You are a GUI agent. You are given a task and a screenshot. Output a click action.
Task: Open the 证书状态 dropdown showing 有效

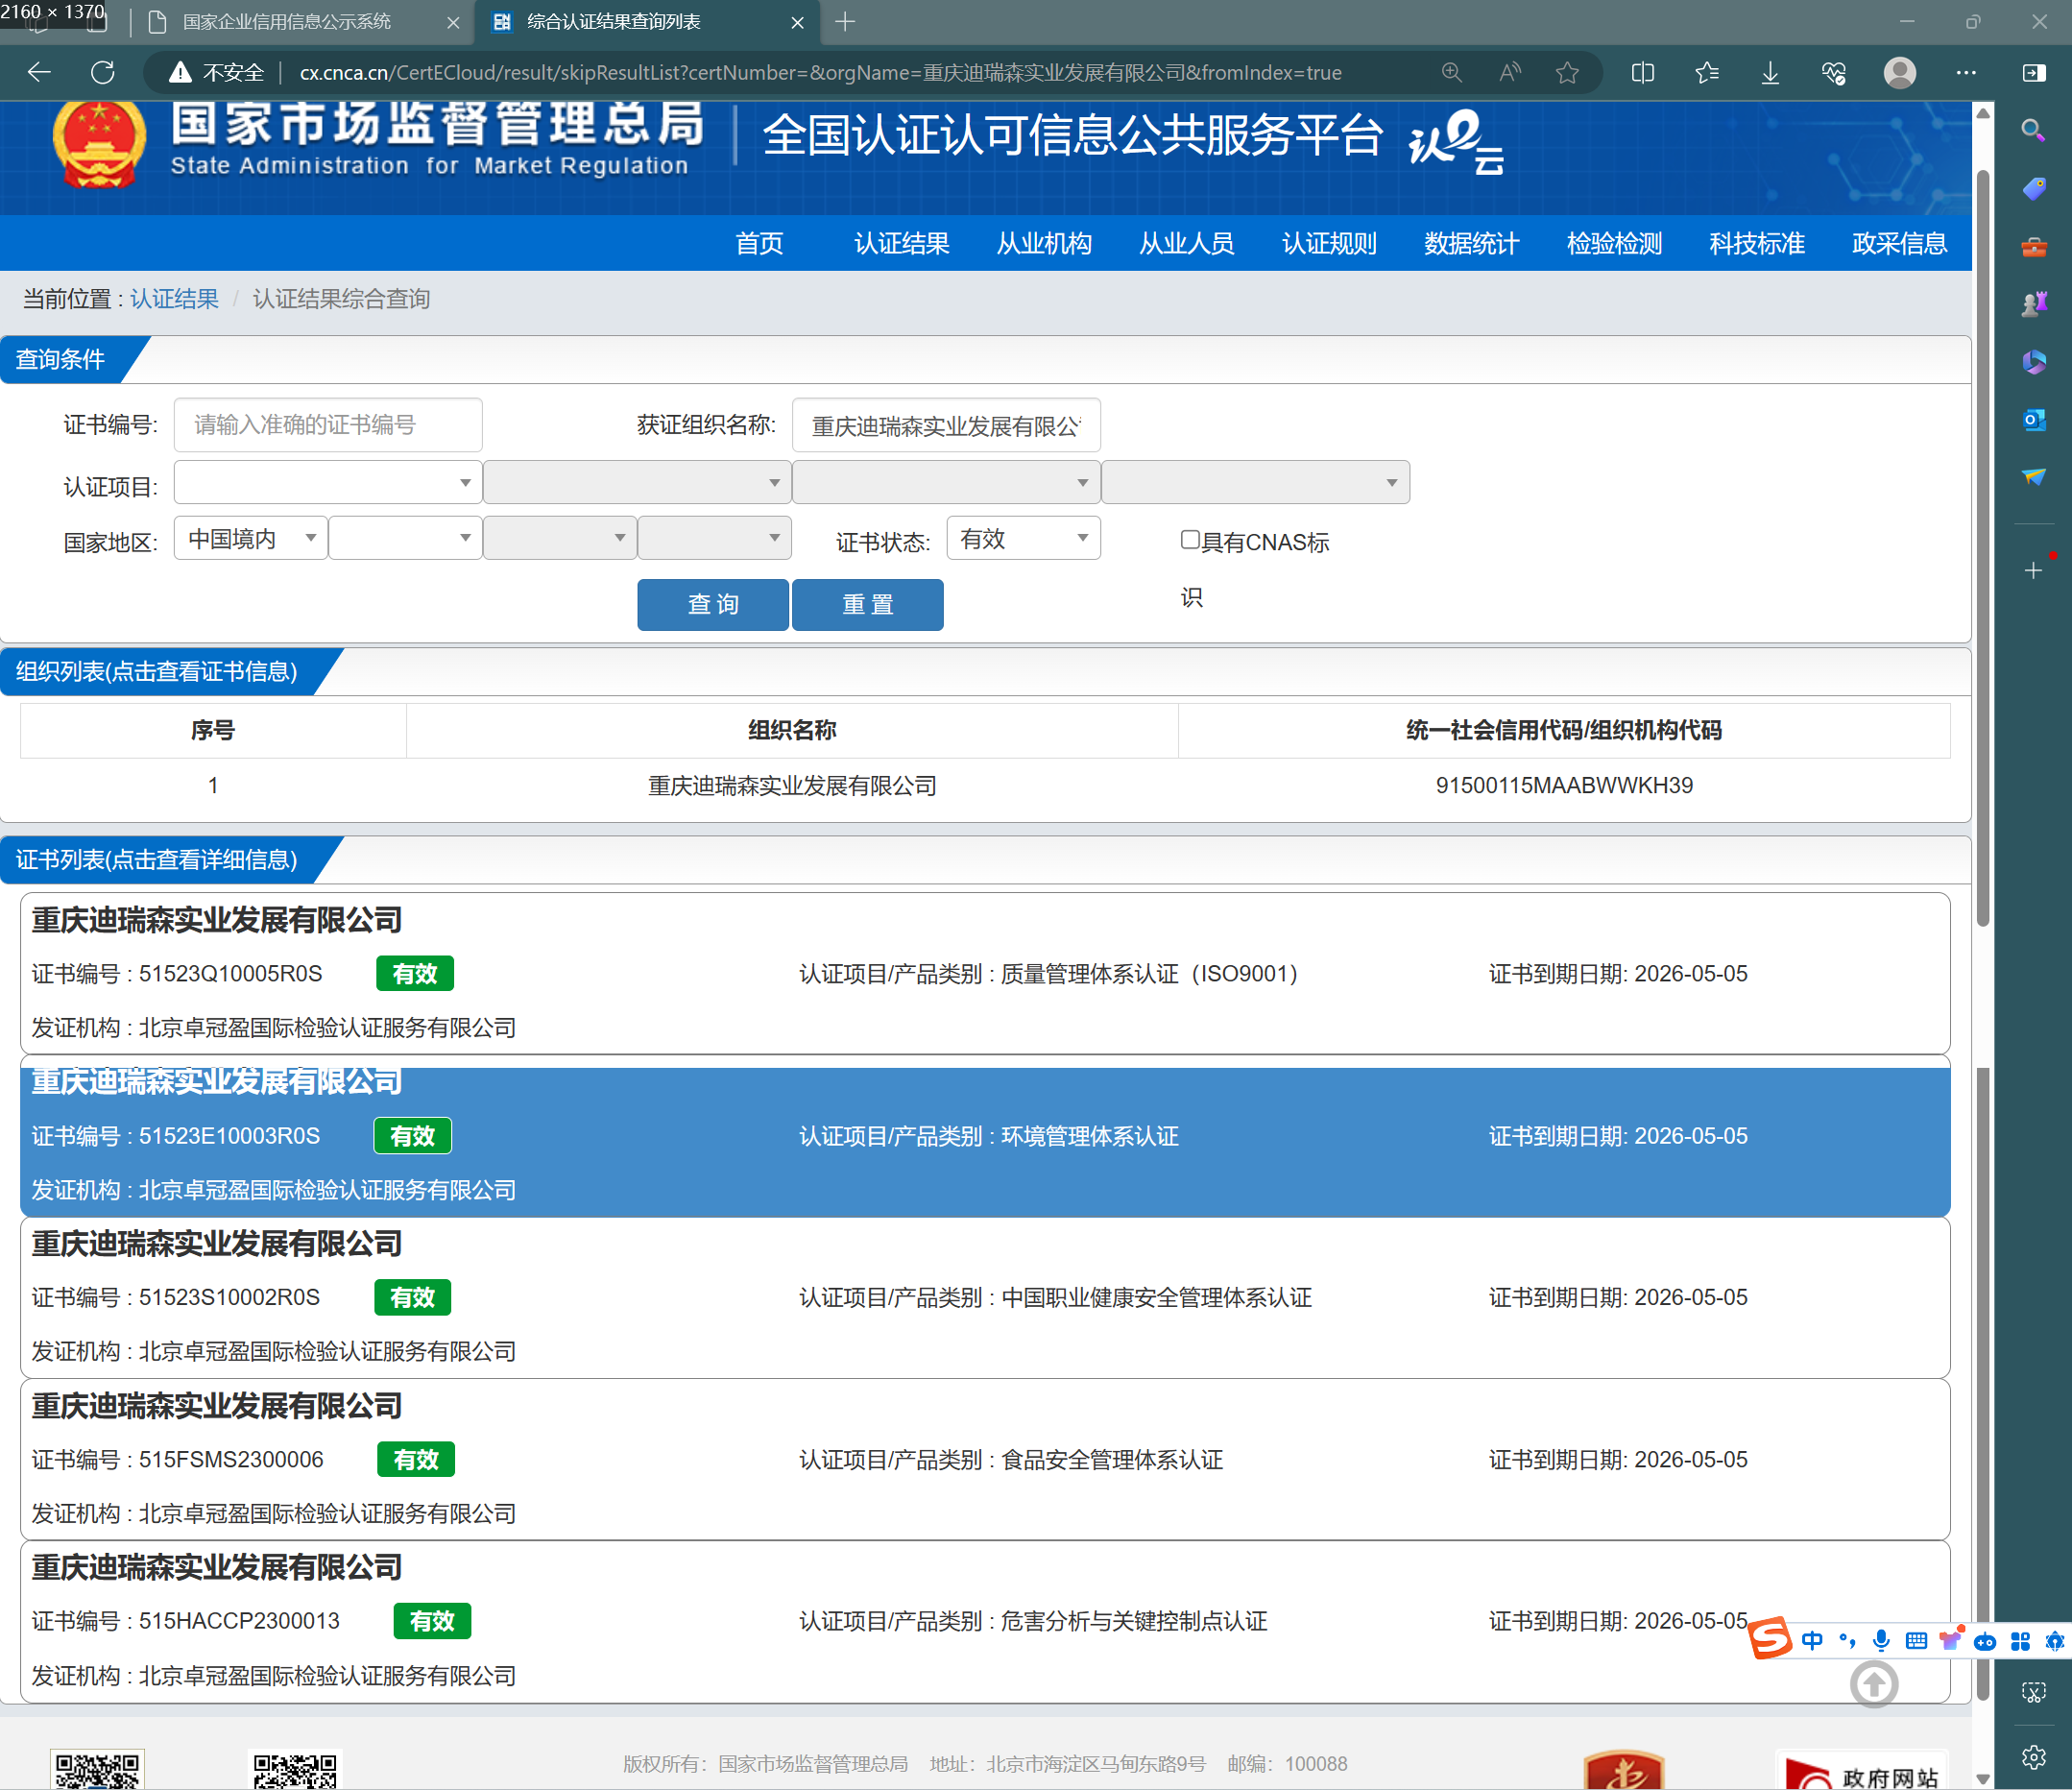[x=1023, y=538]
